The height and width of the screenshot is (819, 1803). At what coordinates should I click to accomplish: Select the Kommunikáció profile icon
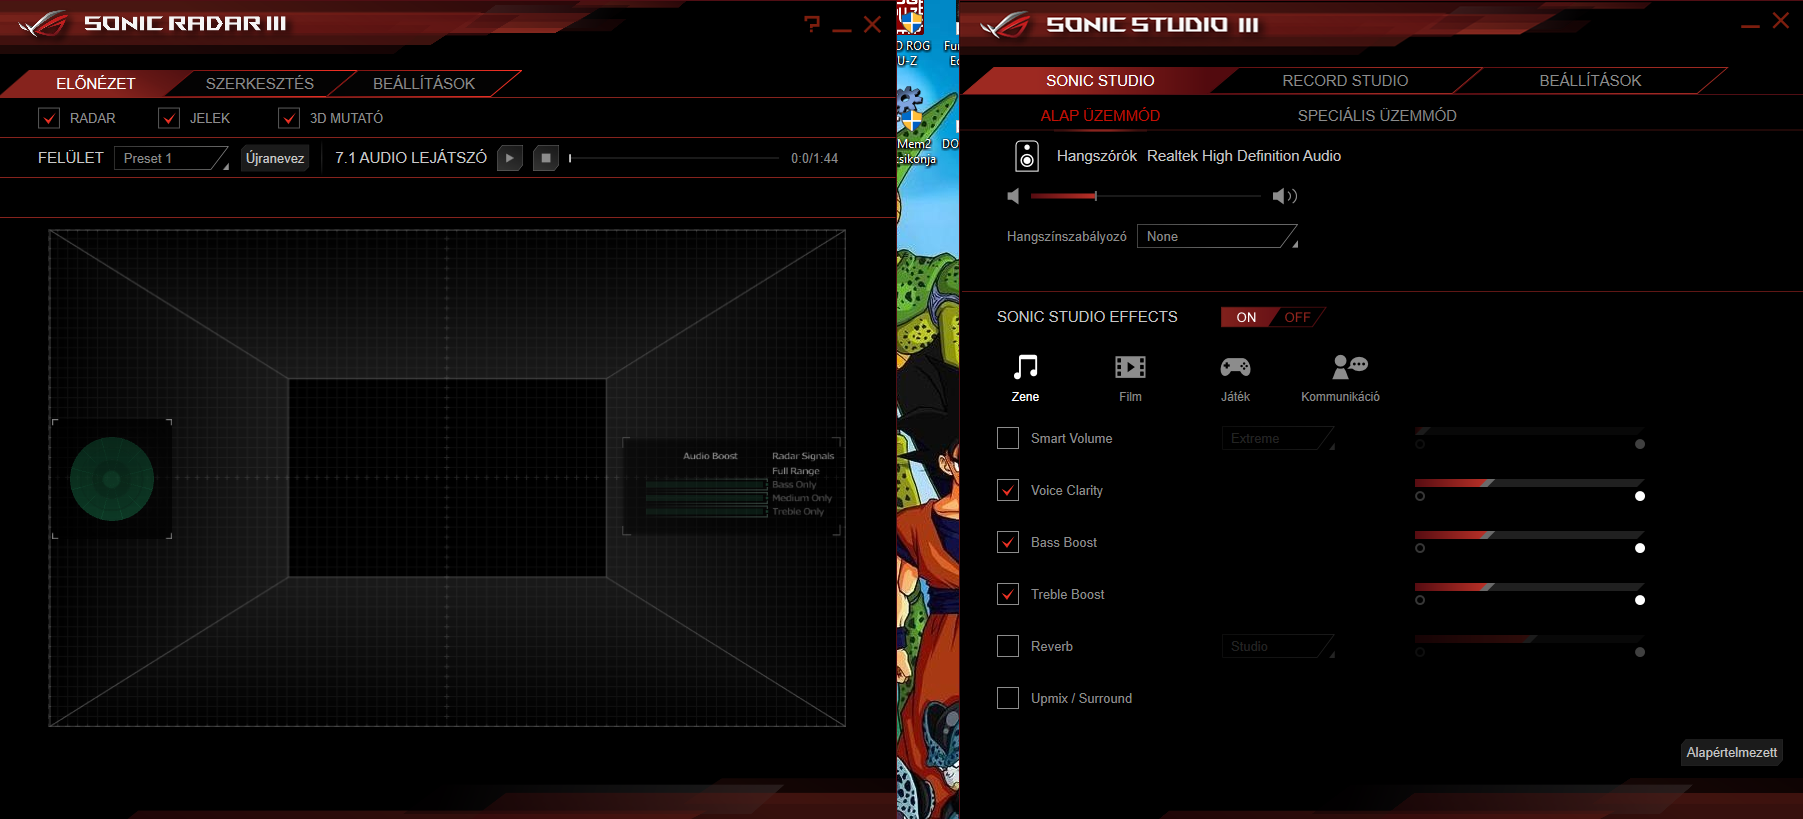point(1349,367)
